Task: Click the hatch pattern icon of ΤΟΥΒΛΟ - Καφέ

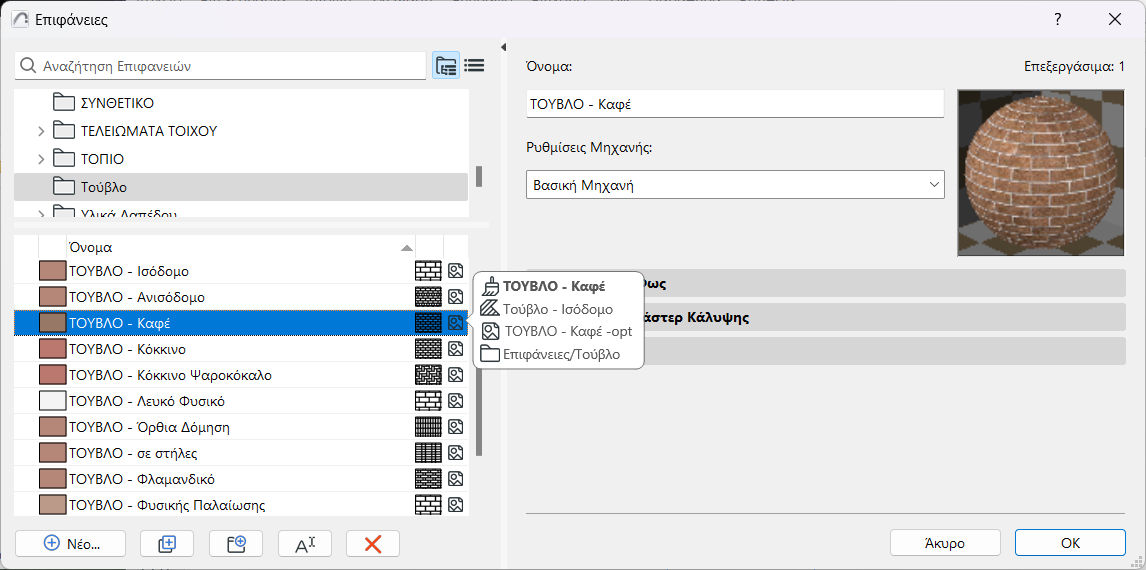Action: (428, 322)
